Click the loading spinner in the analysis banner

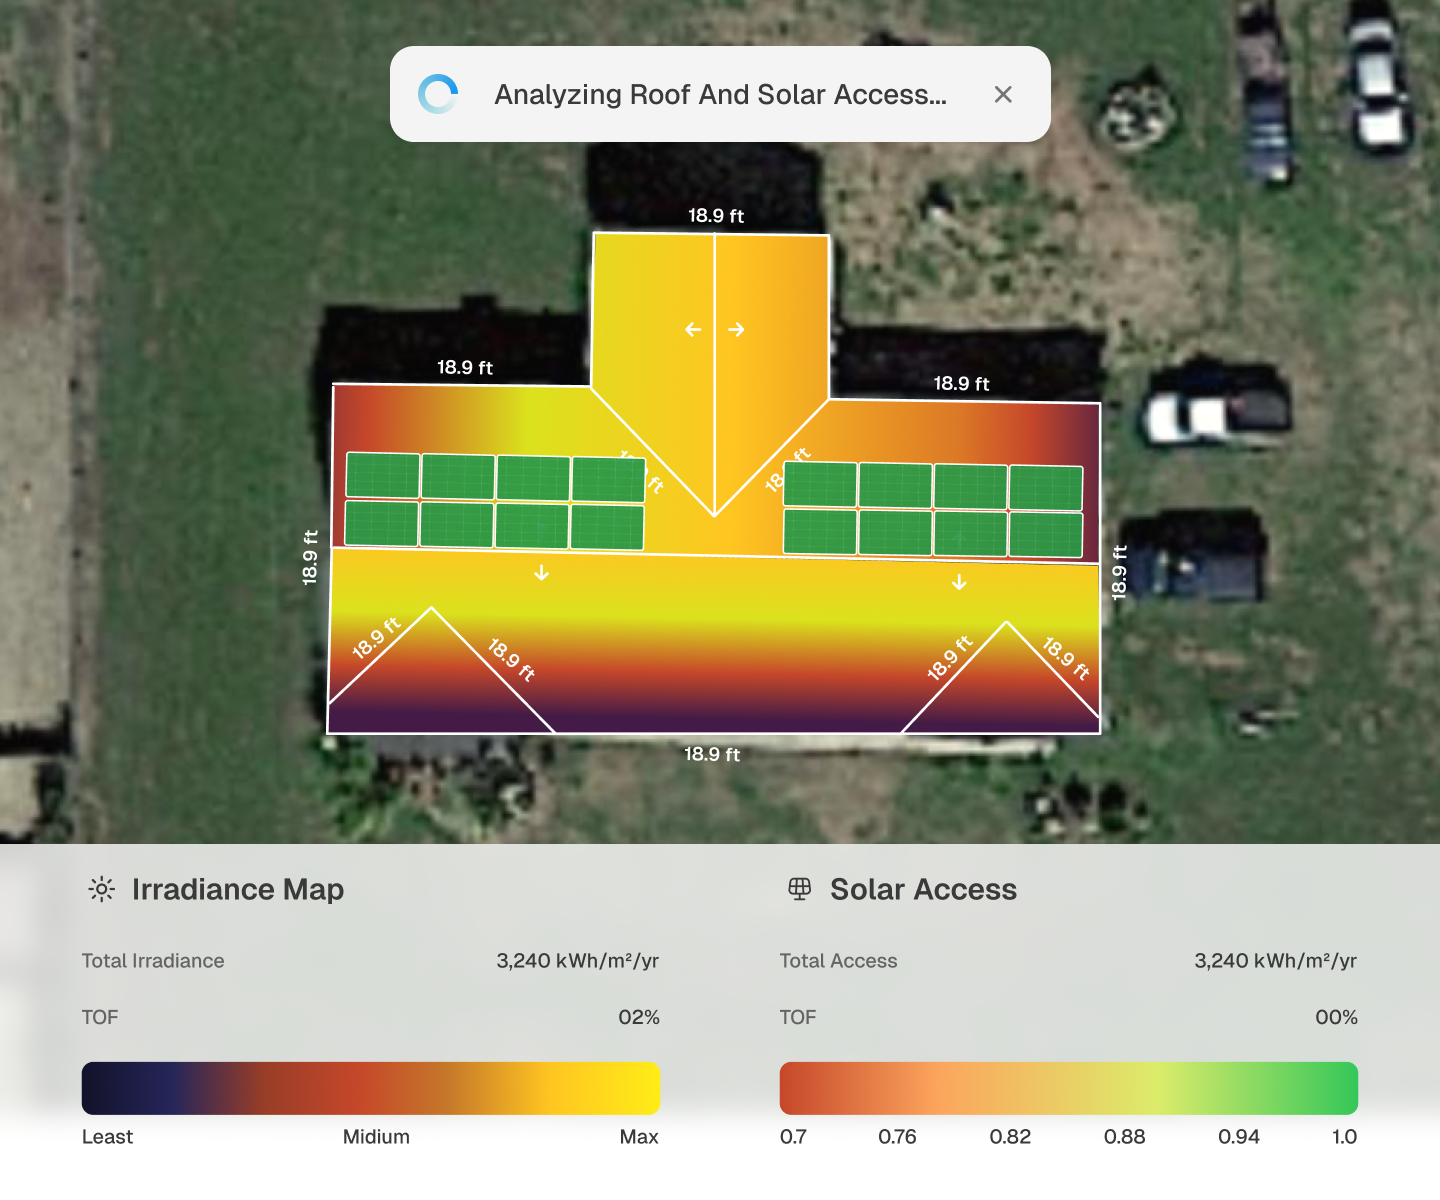437,93
